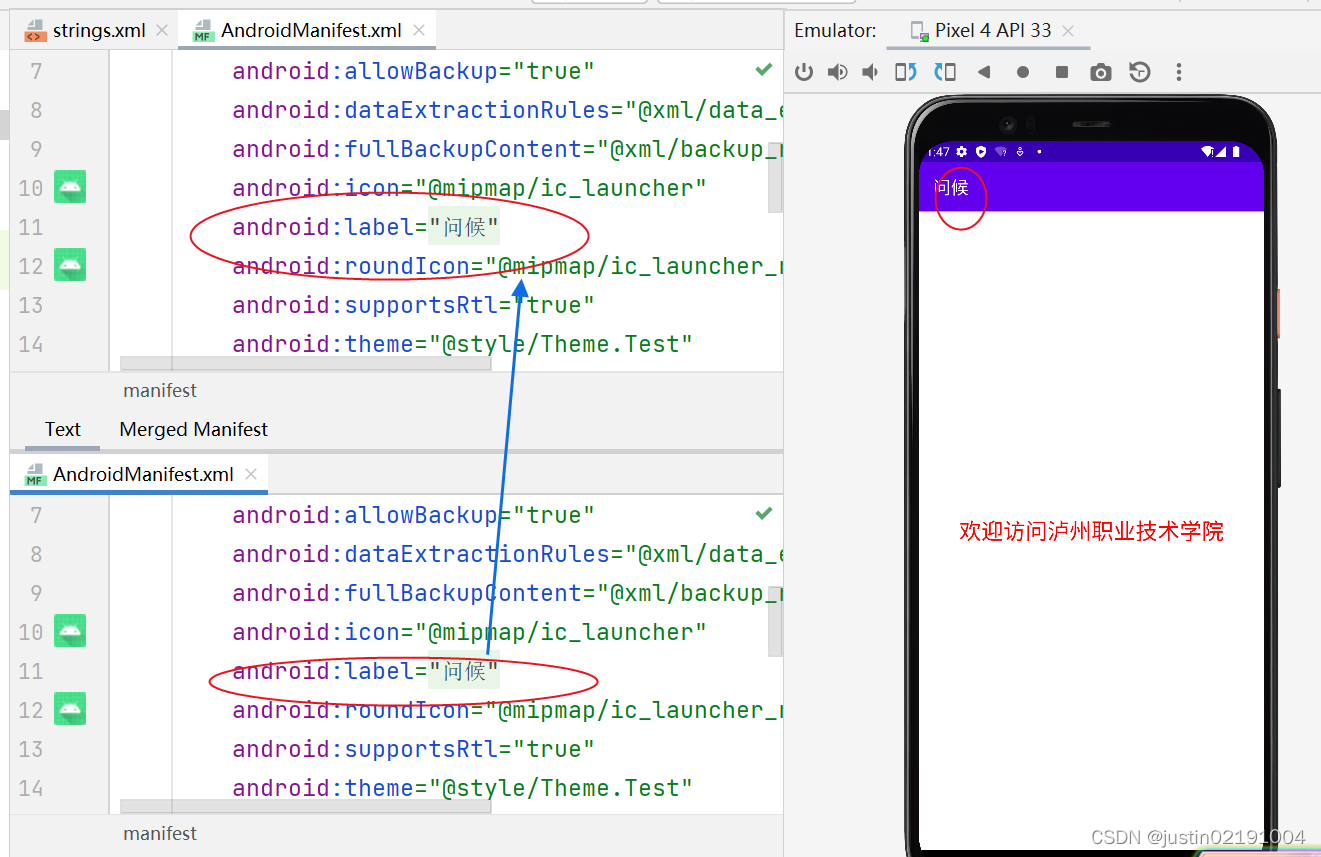Image resolution: width=1321 pixels, height=857 pixels.
Task: Click the green inspection checkmark in upper editor
Action: (764, 70)
